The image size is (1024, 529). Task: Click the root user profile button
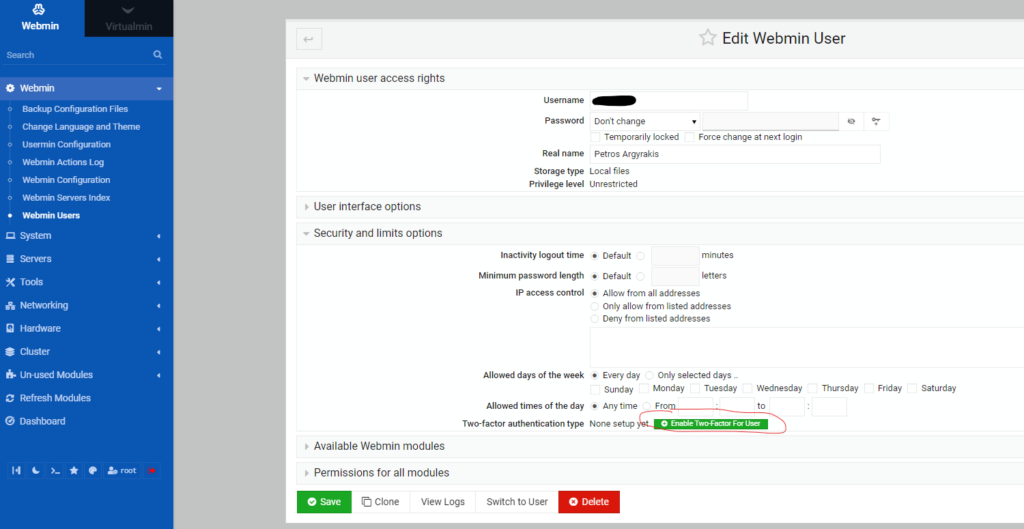tap(122, 470)
